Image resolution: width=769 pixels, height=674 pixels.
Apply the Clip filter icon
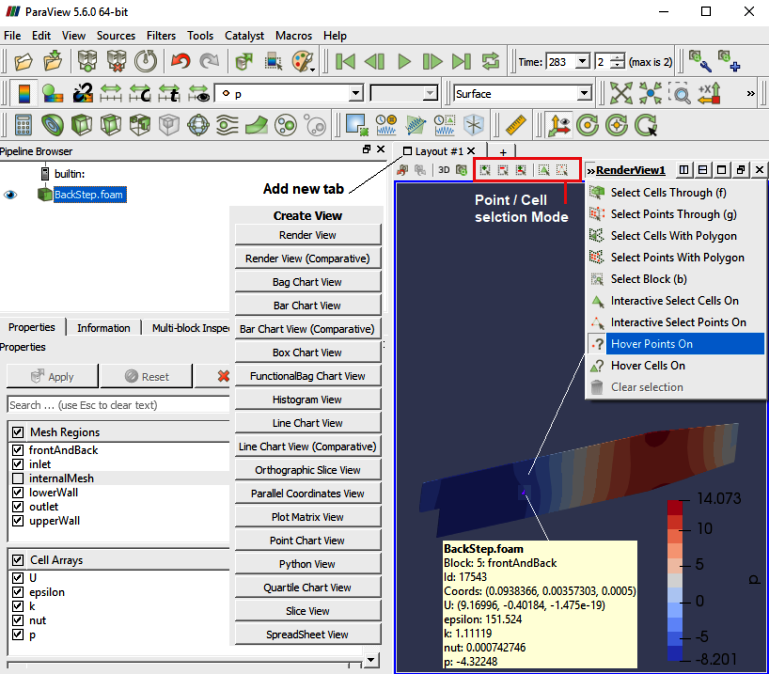click(x=81, y=125)
